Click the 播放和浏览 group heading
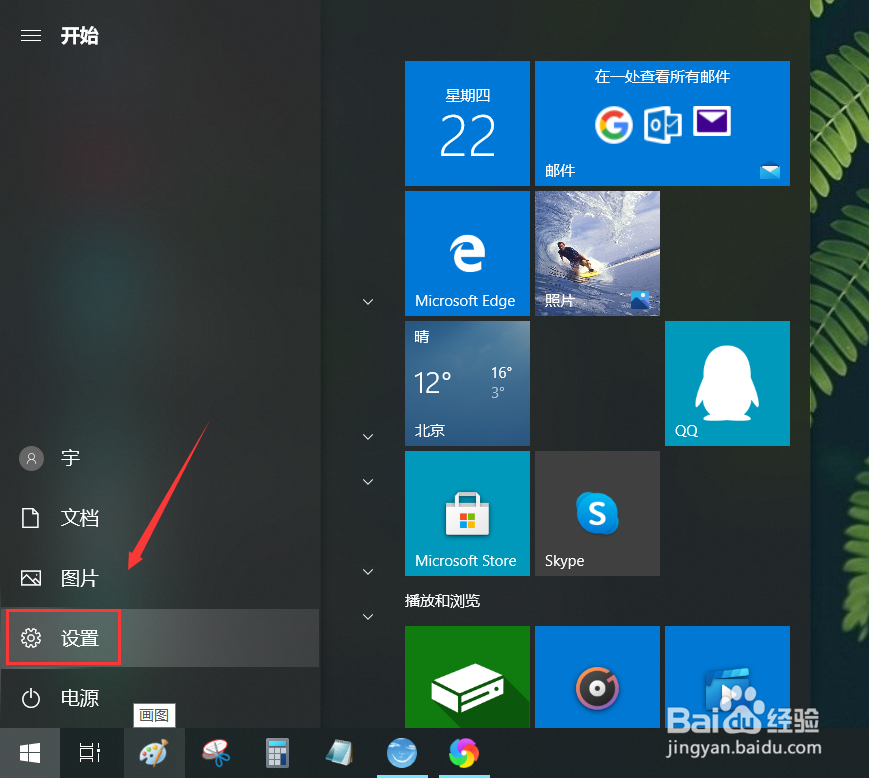This screenshot has height=778, width=869. click(442, 601)
